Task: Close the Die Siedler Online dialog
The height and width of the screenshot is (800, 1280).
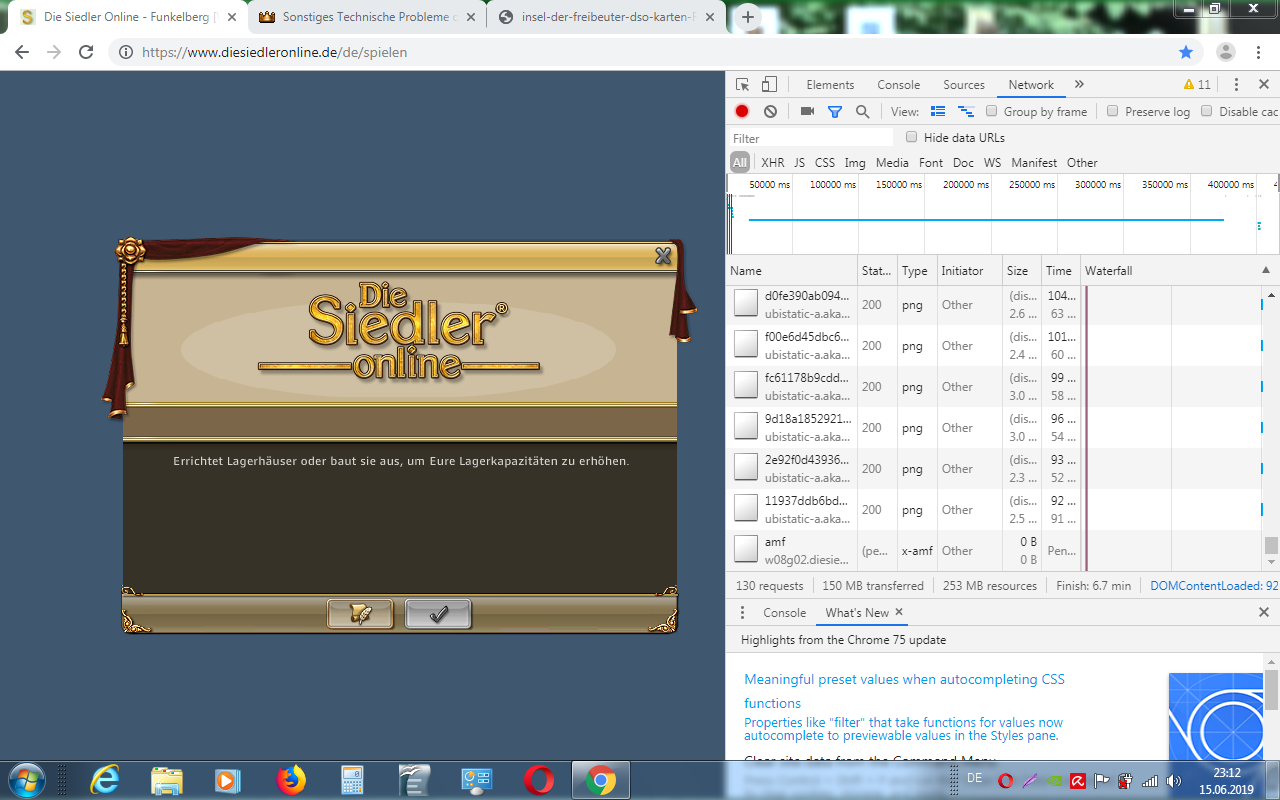Action: 663,256
